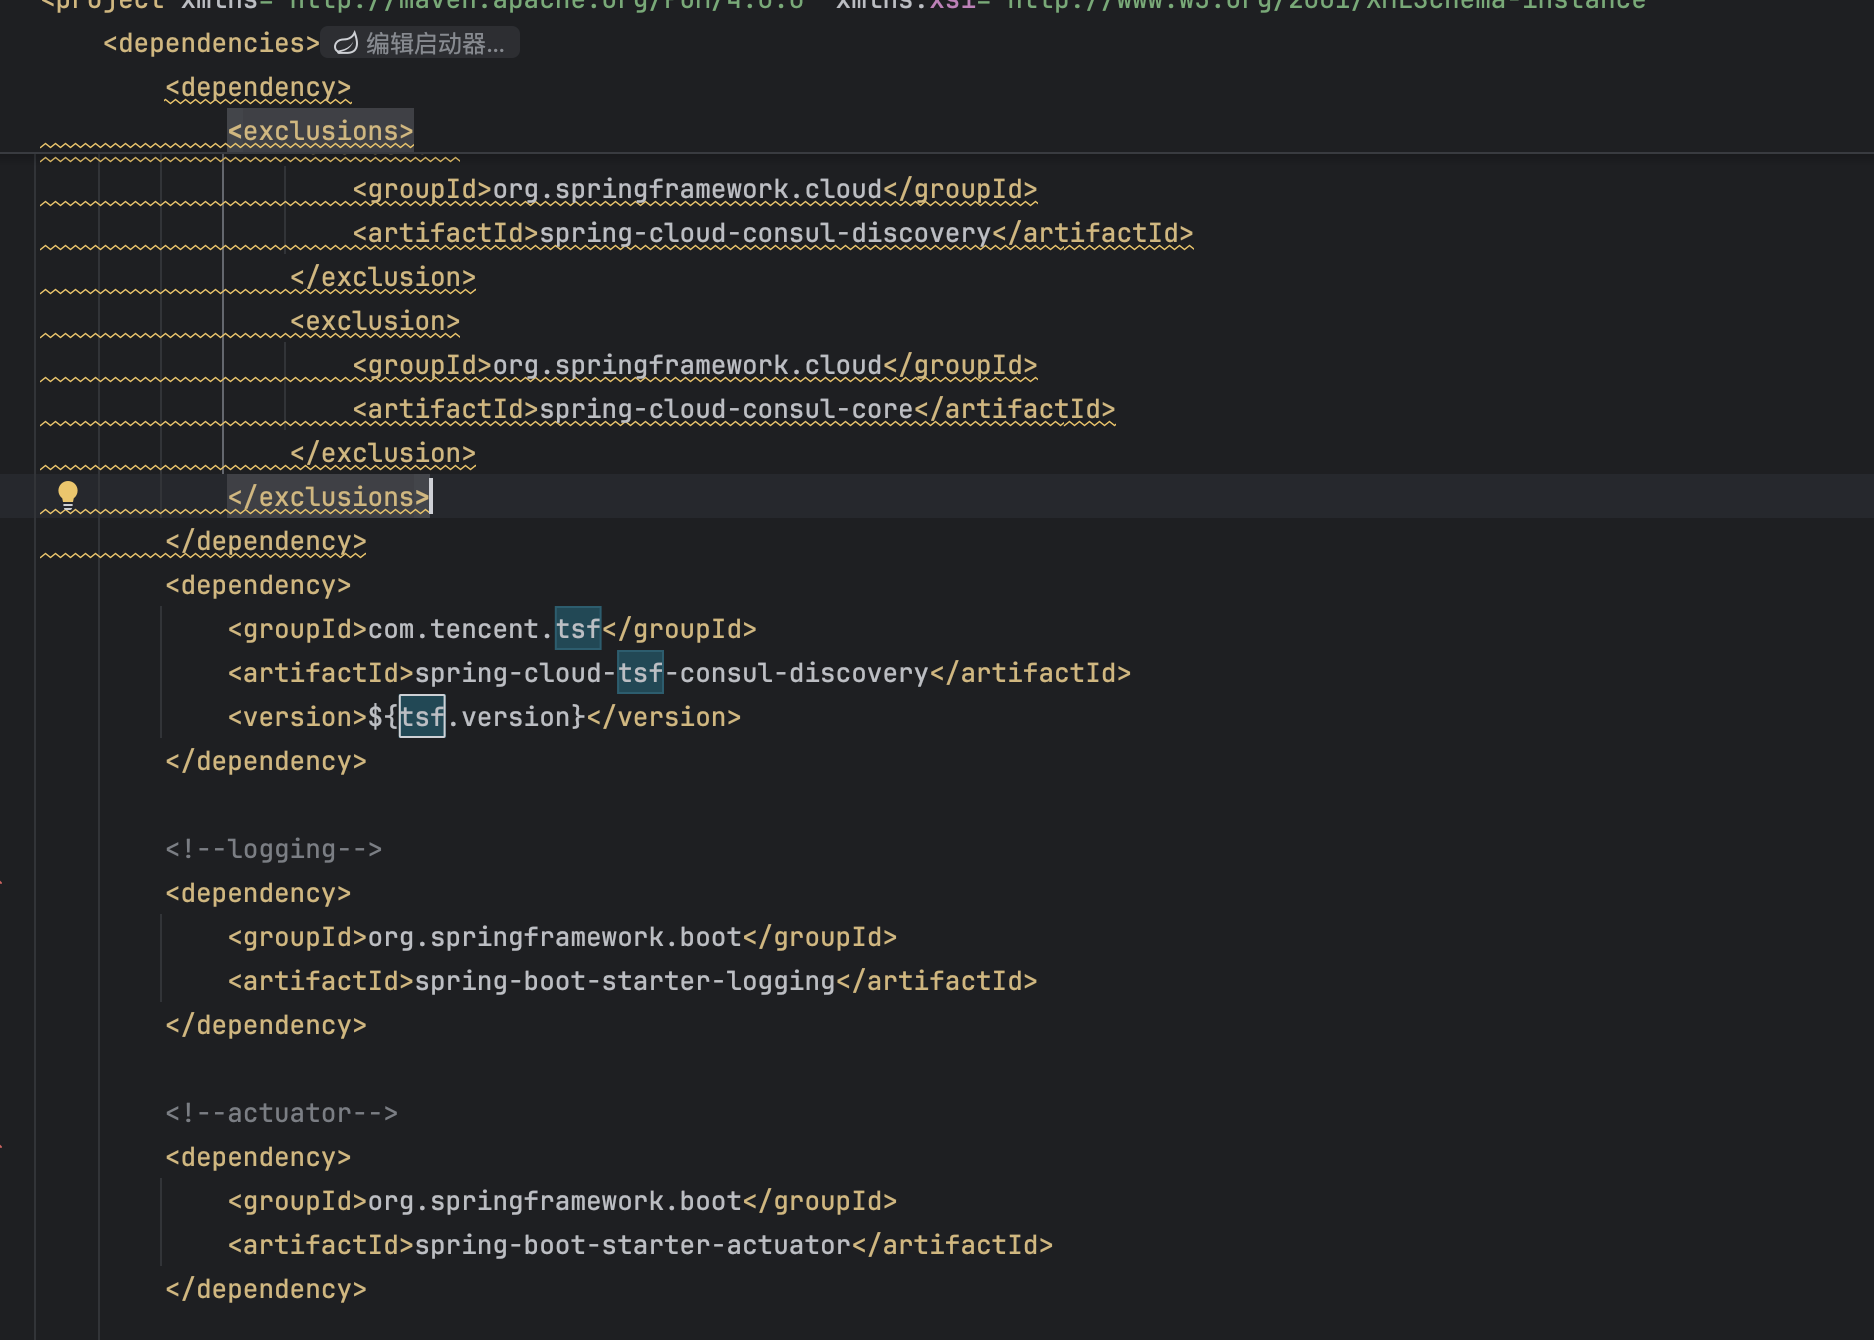Image resolution: width=1874 pixels, height=1340 pixels.
Task: Click the <dependency> tag below the logging comment
Action: [258, 893]
